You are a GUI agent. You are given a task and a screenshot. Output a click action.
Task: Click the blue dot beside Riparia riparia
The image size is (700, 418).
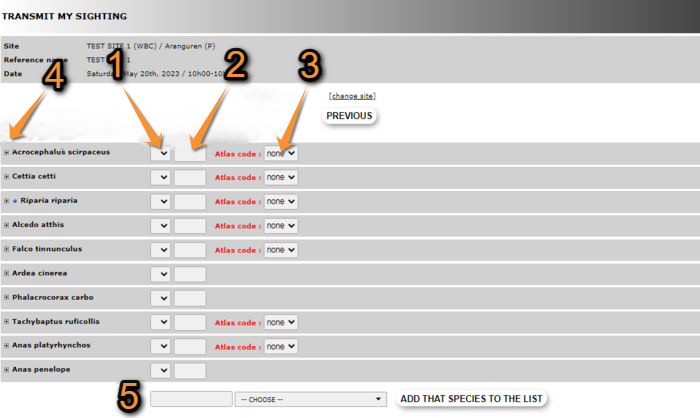[x=15, y=201]
